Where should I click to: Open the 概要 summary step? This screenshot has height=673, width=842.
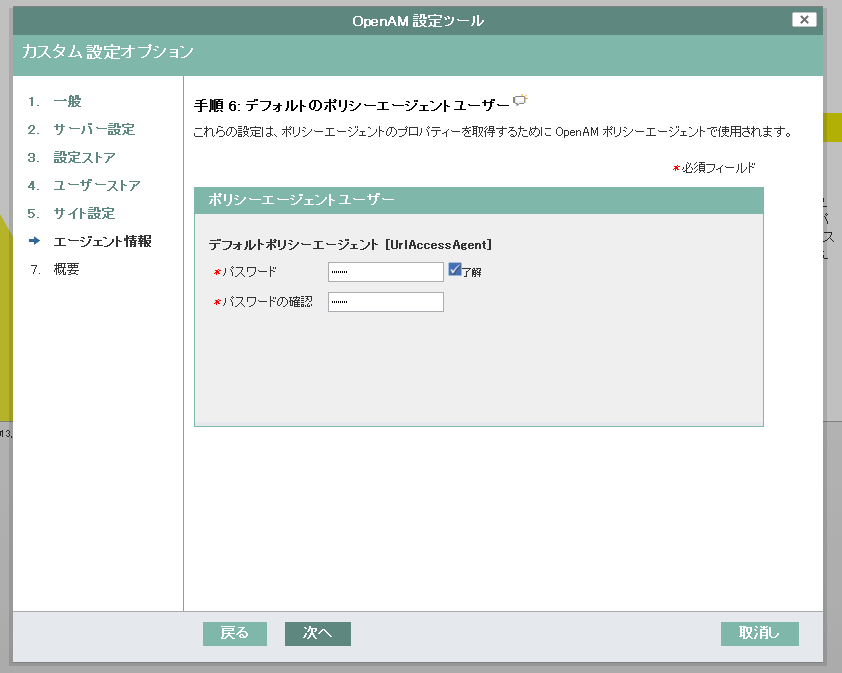tap(67, 269)
